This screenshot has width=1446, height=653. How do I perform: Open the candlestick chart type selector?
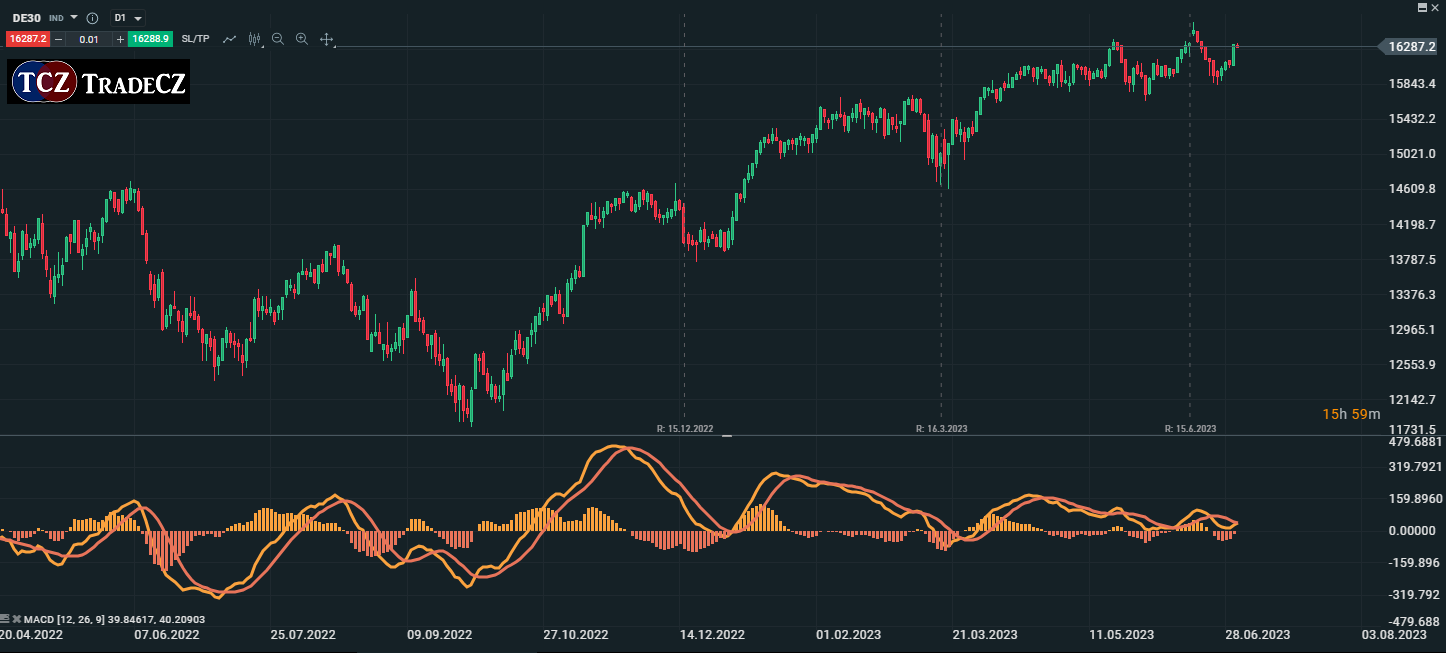coord(255,39)
